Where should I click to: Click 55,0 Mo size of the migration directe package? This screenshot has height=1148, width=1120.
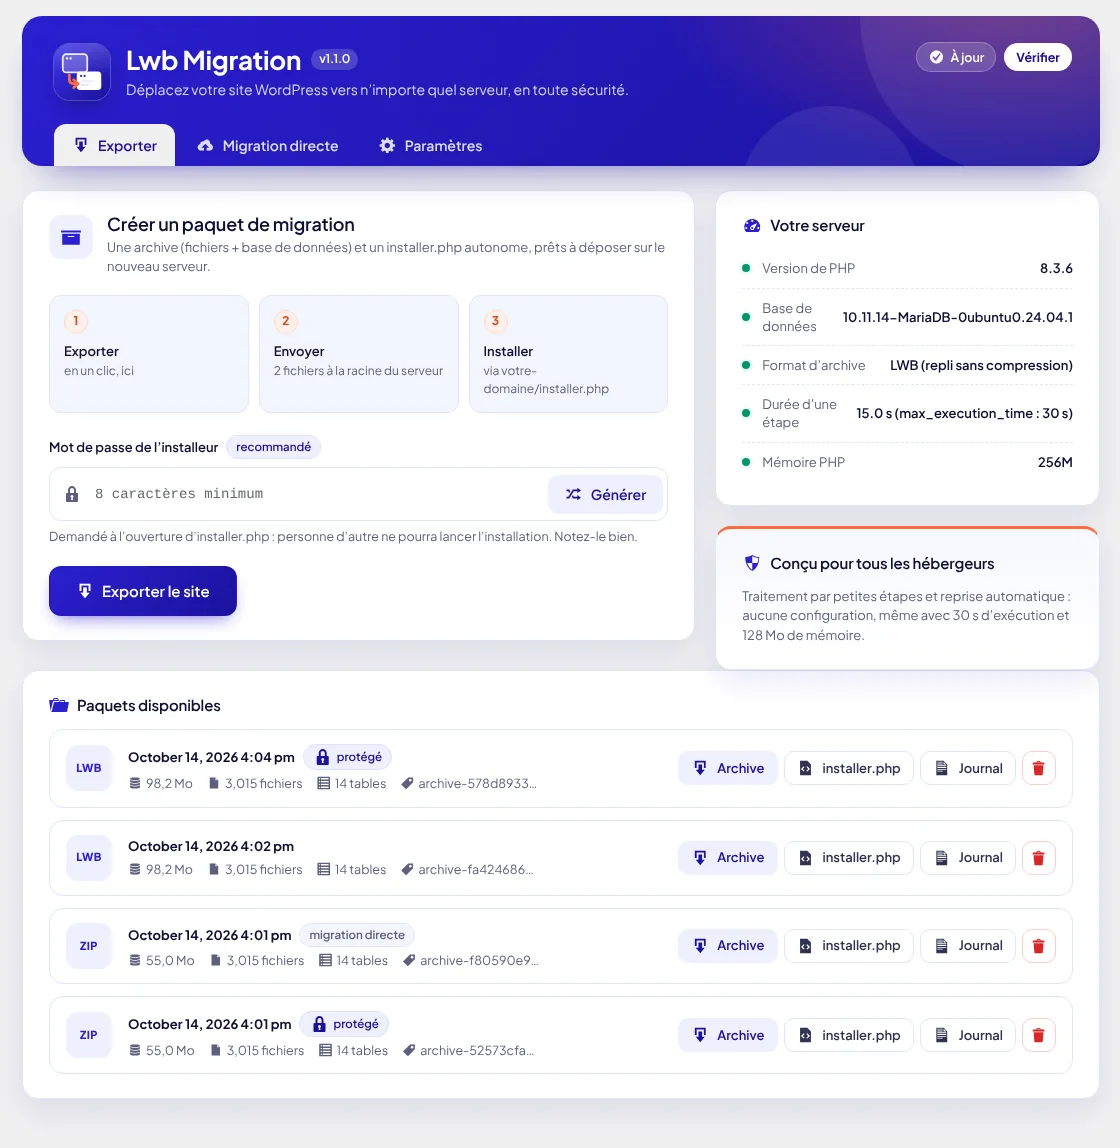162,960
